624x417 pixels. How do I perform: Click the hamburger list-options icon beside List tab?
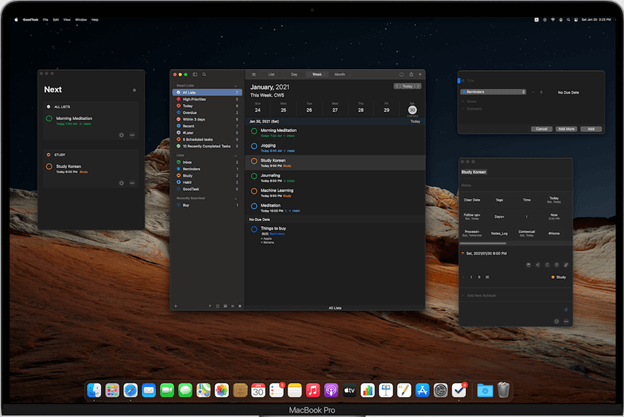254,74
